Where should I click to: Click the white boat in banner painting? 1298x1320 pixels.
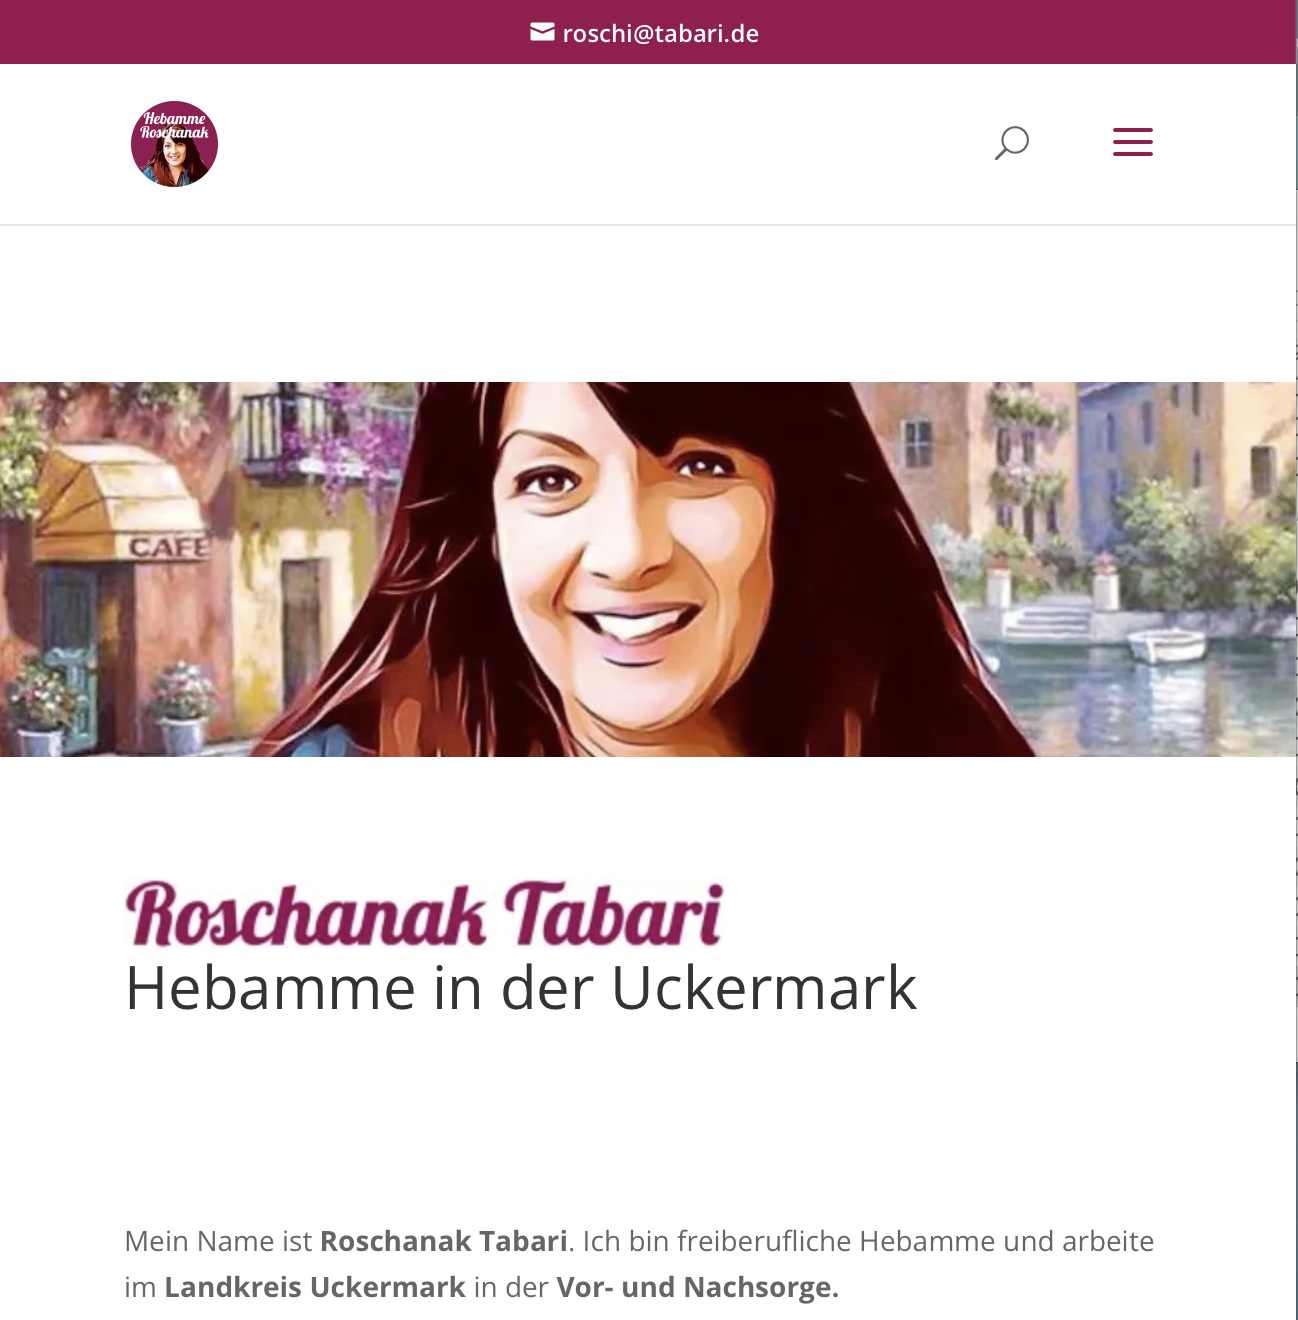pyautogui.click(x=1167, y=645)
